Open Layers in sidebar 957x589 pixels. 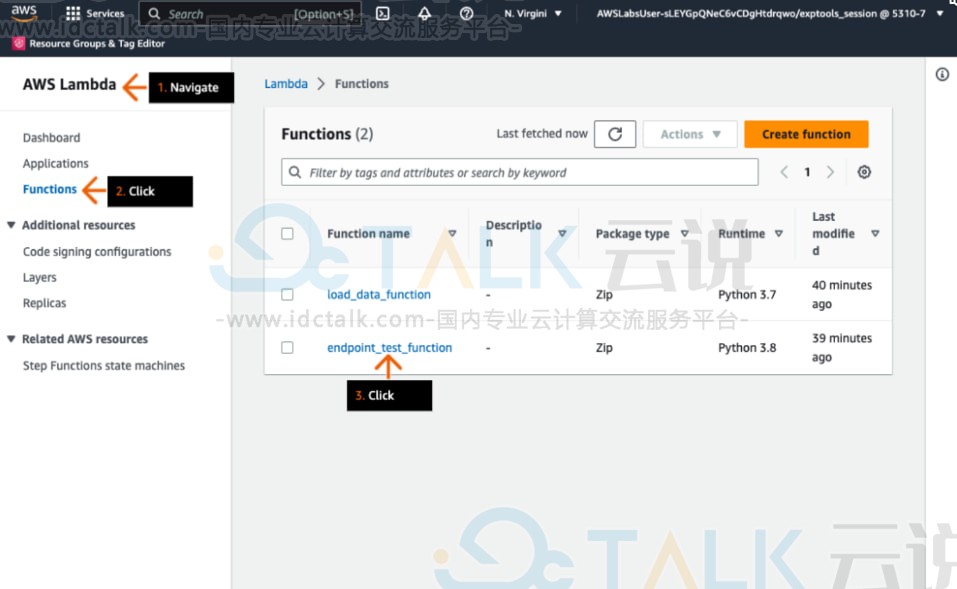[40, 278]
